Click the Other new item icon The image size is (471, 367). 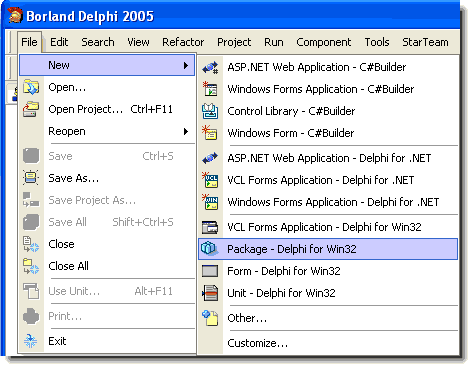210,318
